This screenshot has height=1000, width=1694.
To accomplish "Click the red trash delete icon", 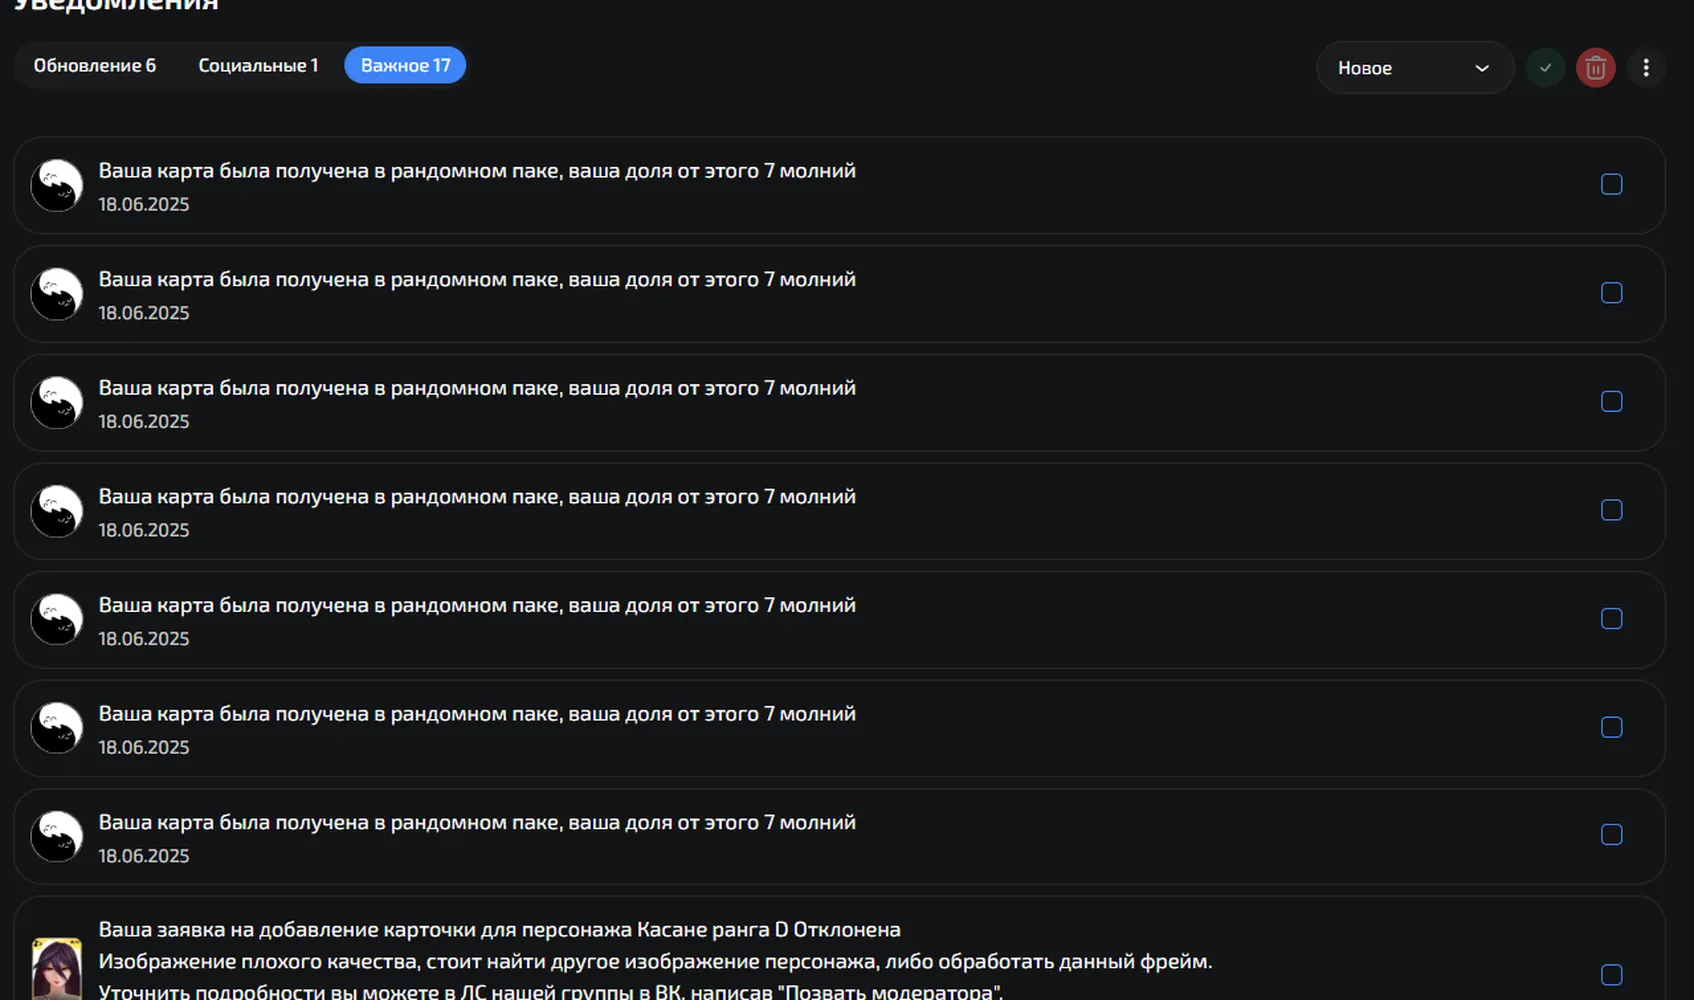I will 1596,68.
